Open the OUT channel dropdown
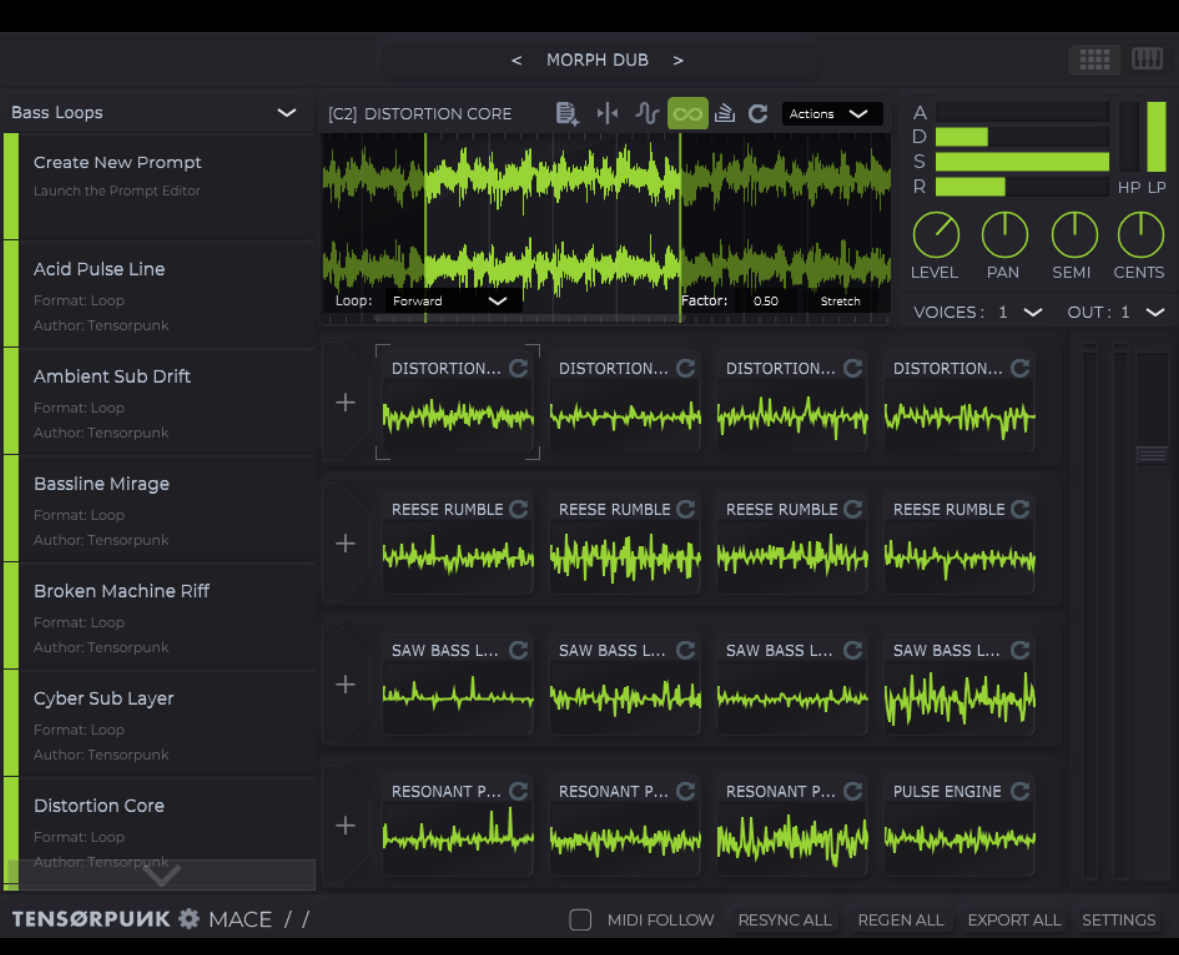The height and width of the screenshot is (955, 1179). pos(1143,312)
